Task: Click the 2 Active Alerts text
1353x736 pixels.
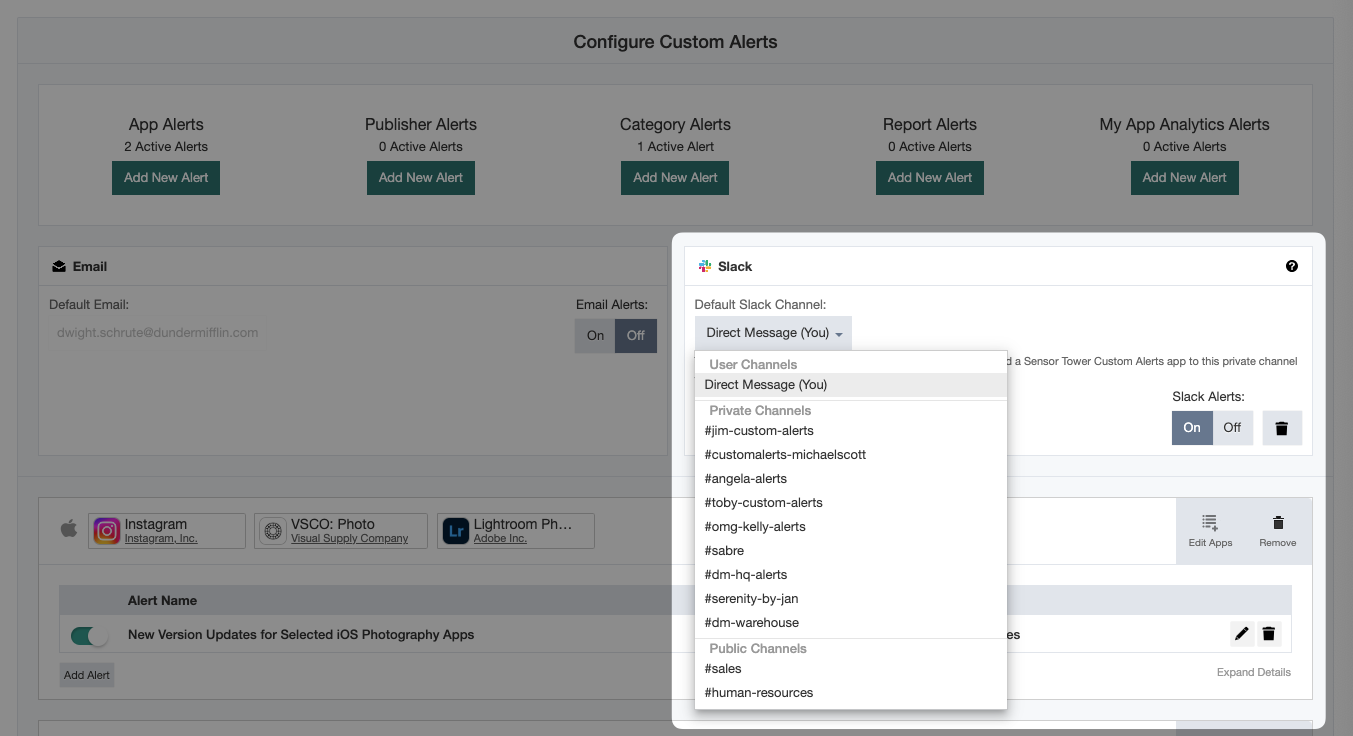Action: pyautogui.click(x=166, y=147)
